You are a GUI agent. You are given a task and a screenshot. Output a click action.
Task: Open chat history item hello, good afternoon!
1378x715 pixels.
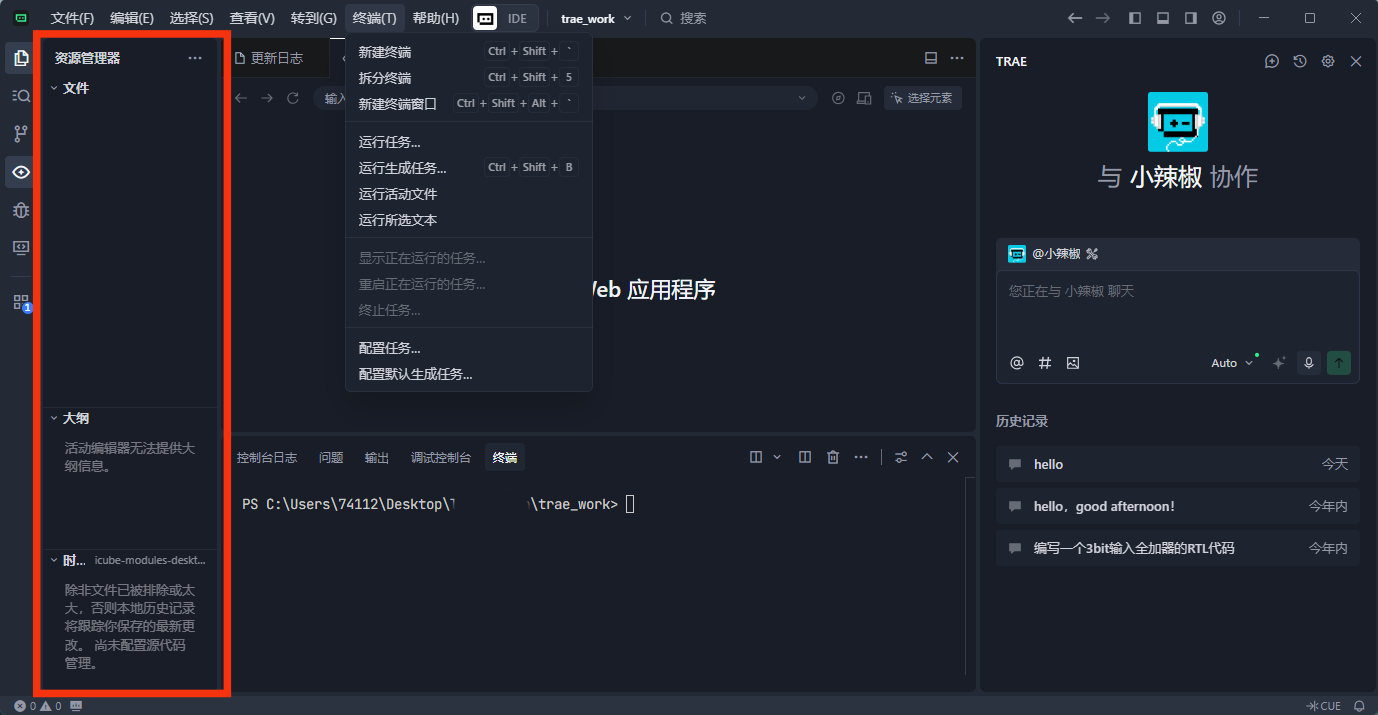[1177, 506]
